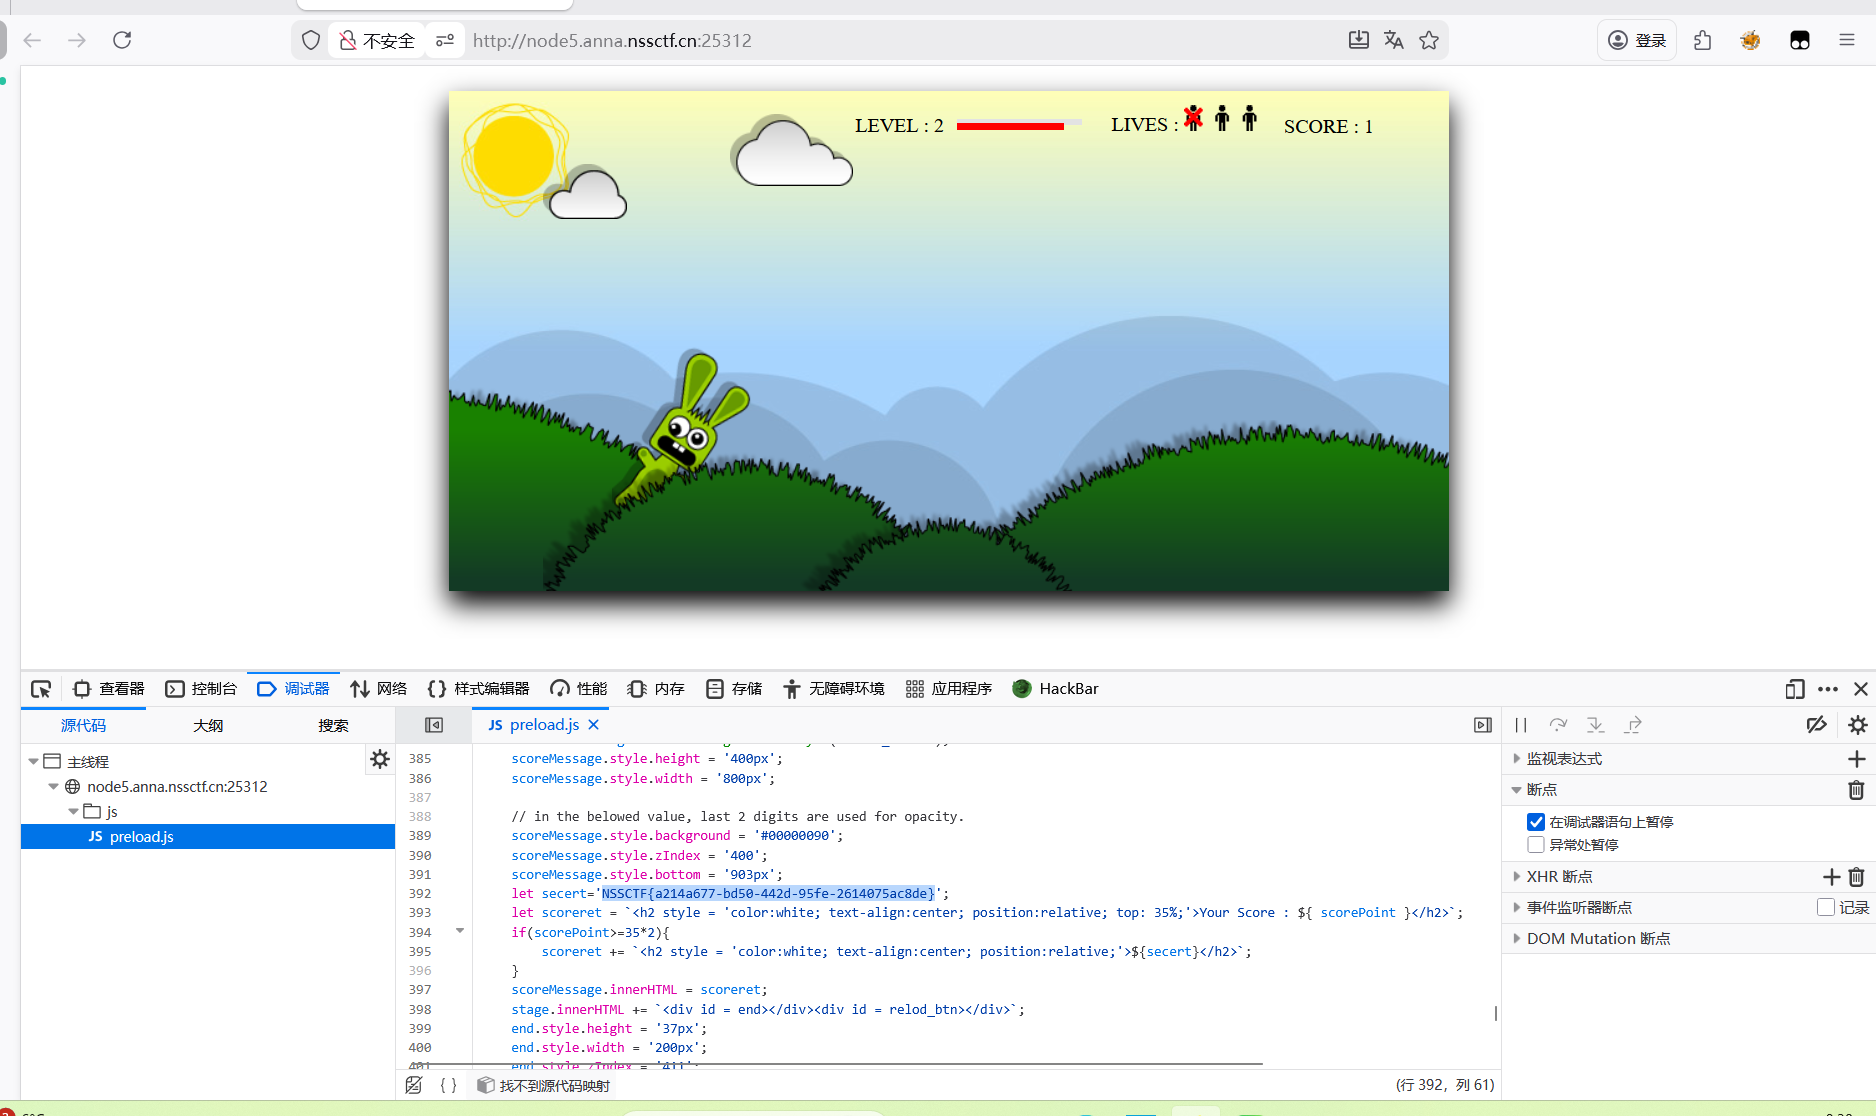Switch to the Console tab

201,689
